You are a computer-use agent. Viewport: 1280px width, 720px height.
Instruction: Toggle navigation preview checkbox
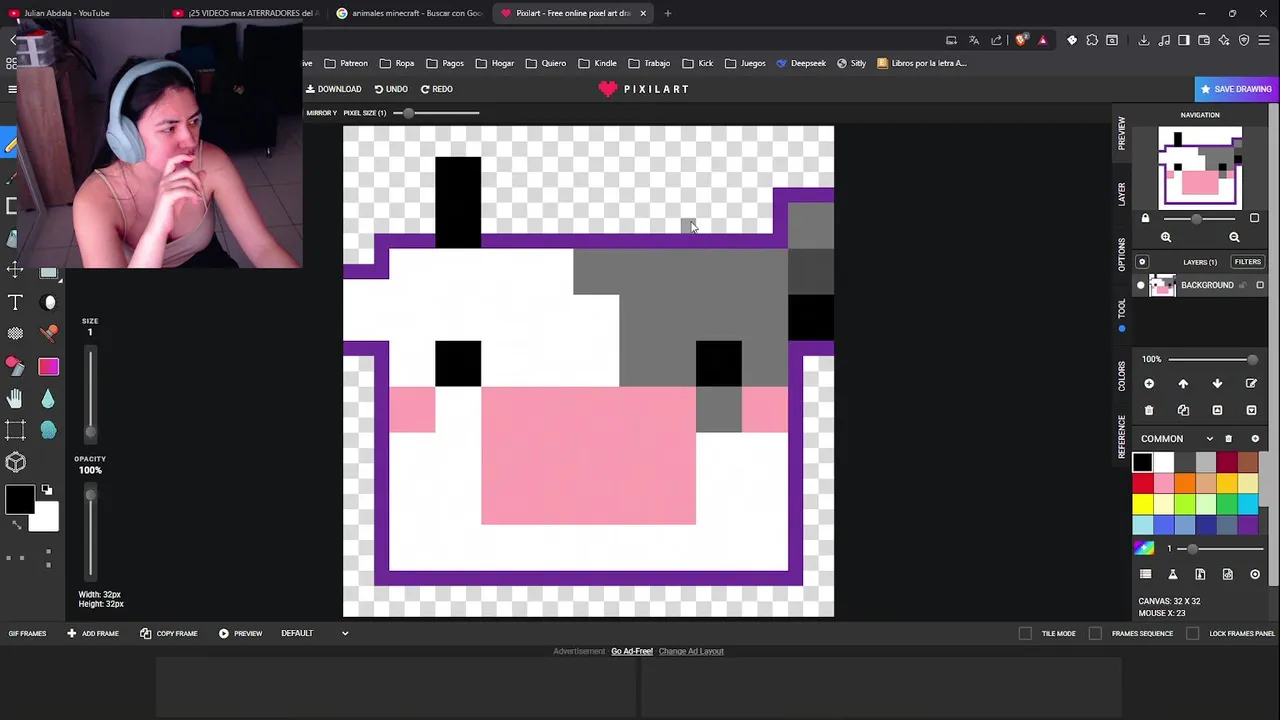click(x=1255, y=218)
